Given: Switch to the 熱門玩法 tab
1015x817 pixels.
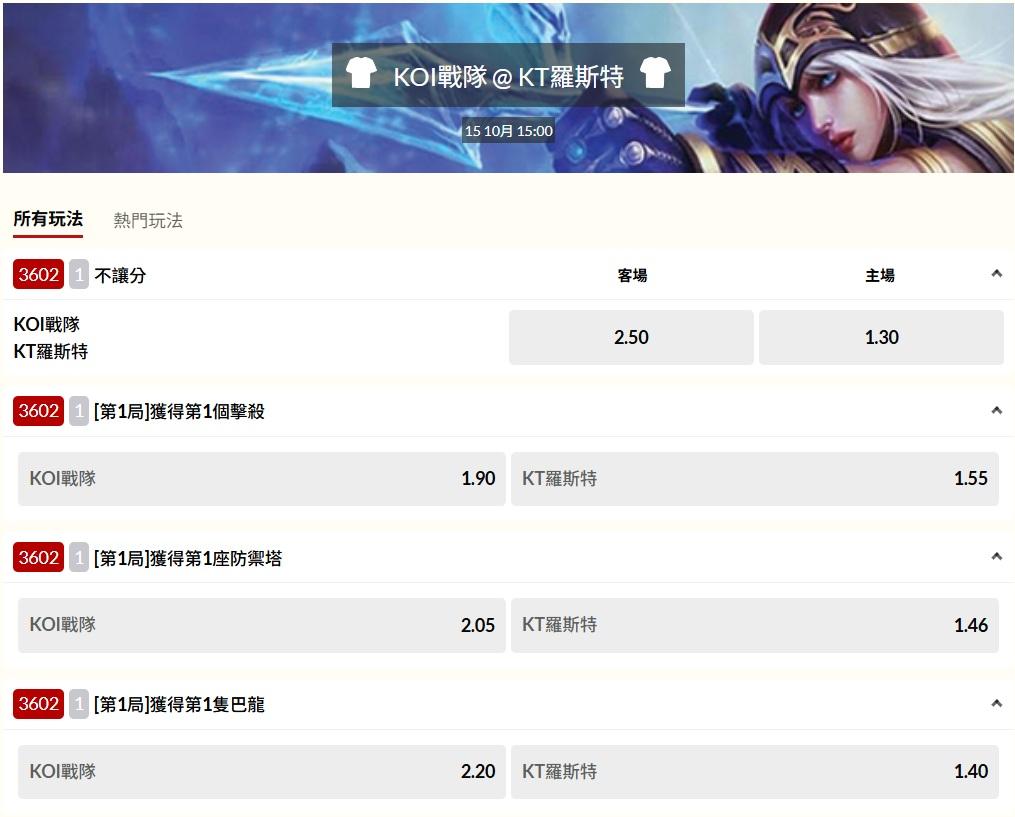Looking at the screenshot, I should pos(148,220).
